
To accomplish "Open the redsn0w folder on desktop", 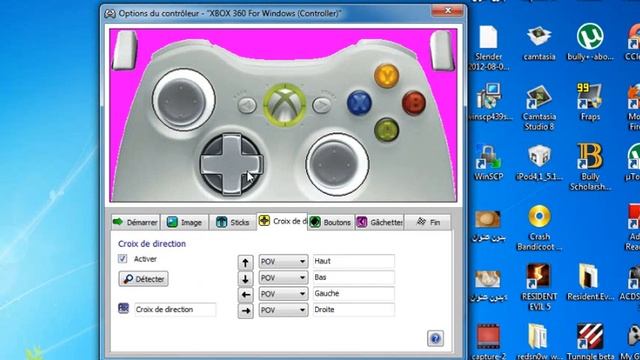I will [539, 342].
